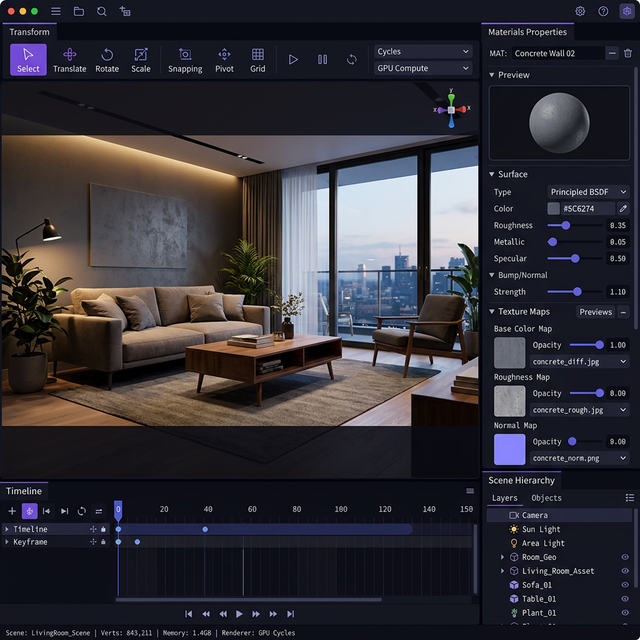Choose the Scale tool
The image size is (640, 640).
tap(141, 59)
